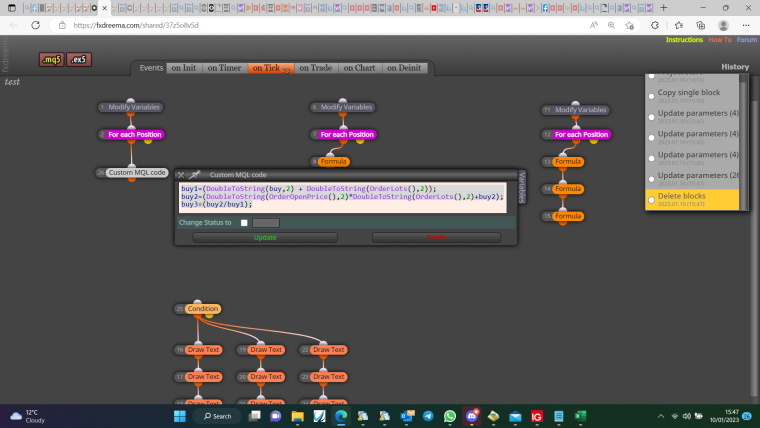Select Draw Text block 22
This screenshot has height=428, width=760.
[x=323, y=349]
